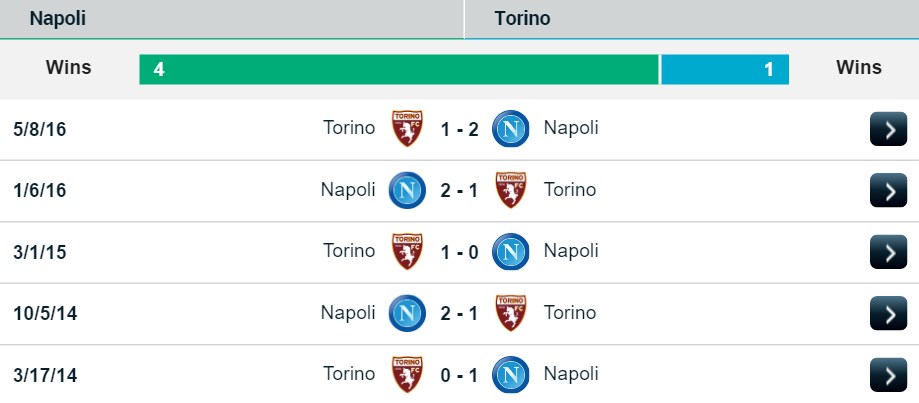The image size is (919, 403).
Task: Click the 10/5/14 date label
Action: [46, 313]
